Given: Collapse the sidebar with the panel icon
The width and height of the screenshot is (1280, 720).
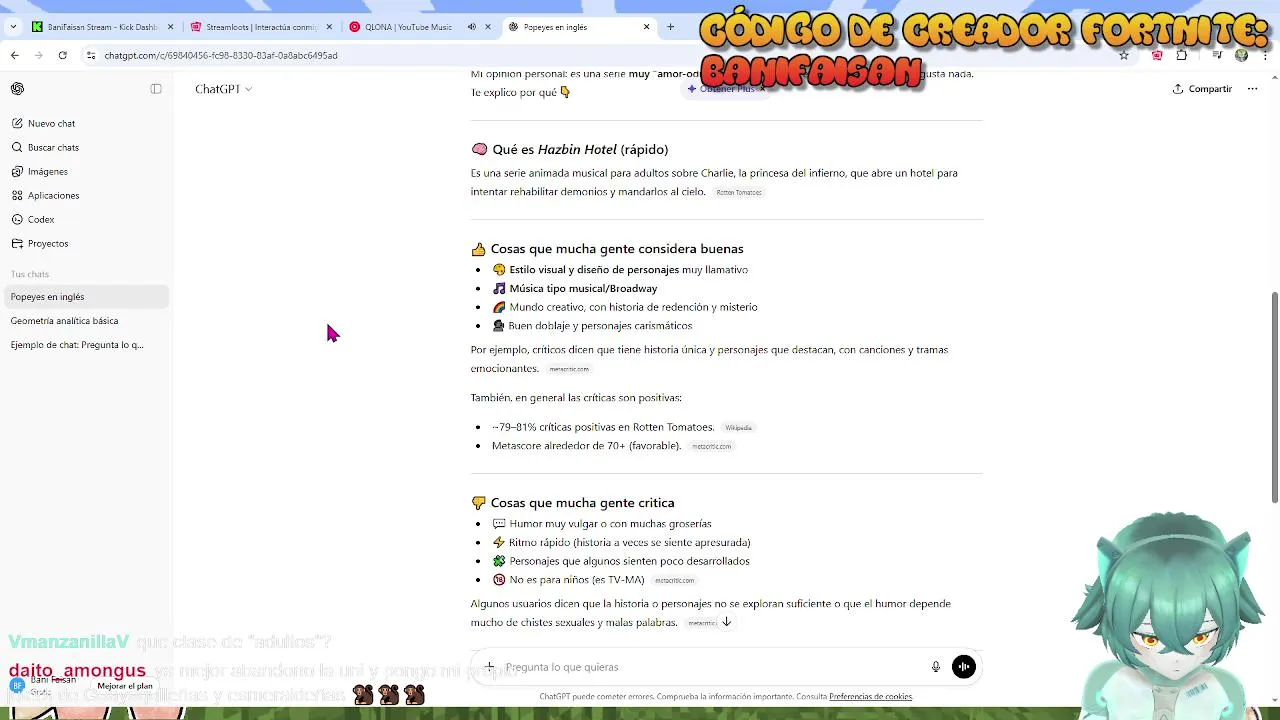Looking at the screenshot, I should click(156, 89).
